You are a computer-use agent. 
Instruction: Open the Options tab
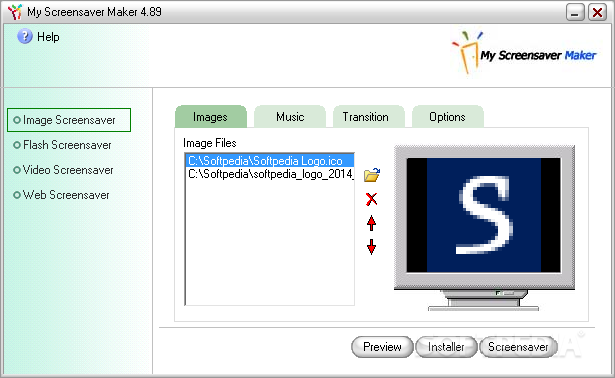point(448,117)
